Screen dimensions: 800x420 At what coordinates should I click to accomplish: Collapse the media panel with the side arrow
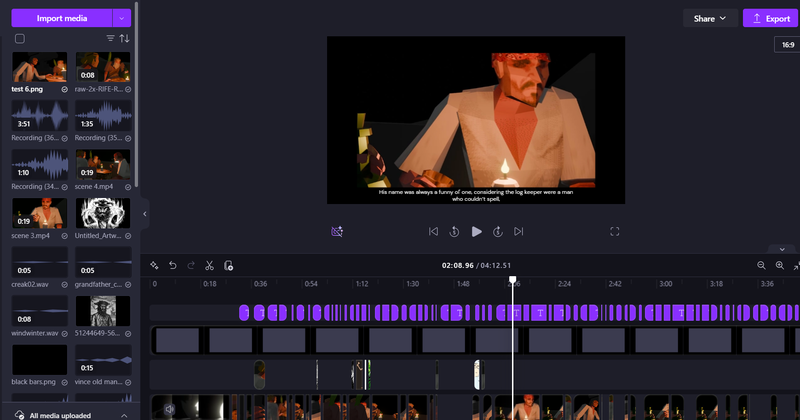click(144, 214)
